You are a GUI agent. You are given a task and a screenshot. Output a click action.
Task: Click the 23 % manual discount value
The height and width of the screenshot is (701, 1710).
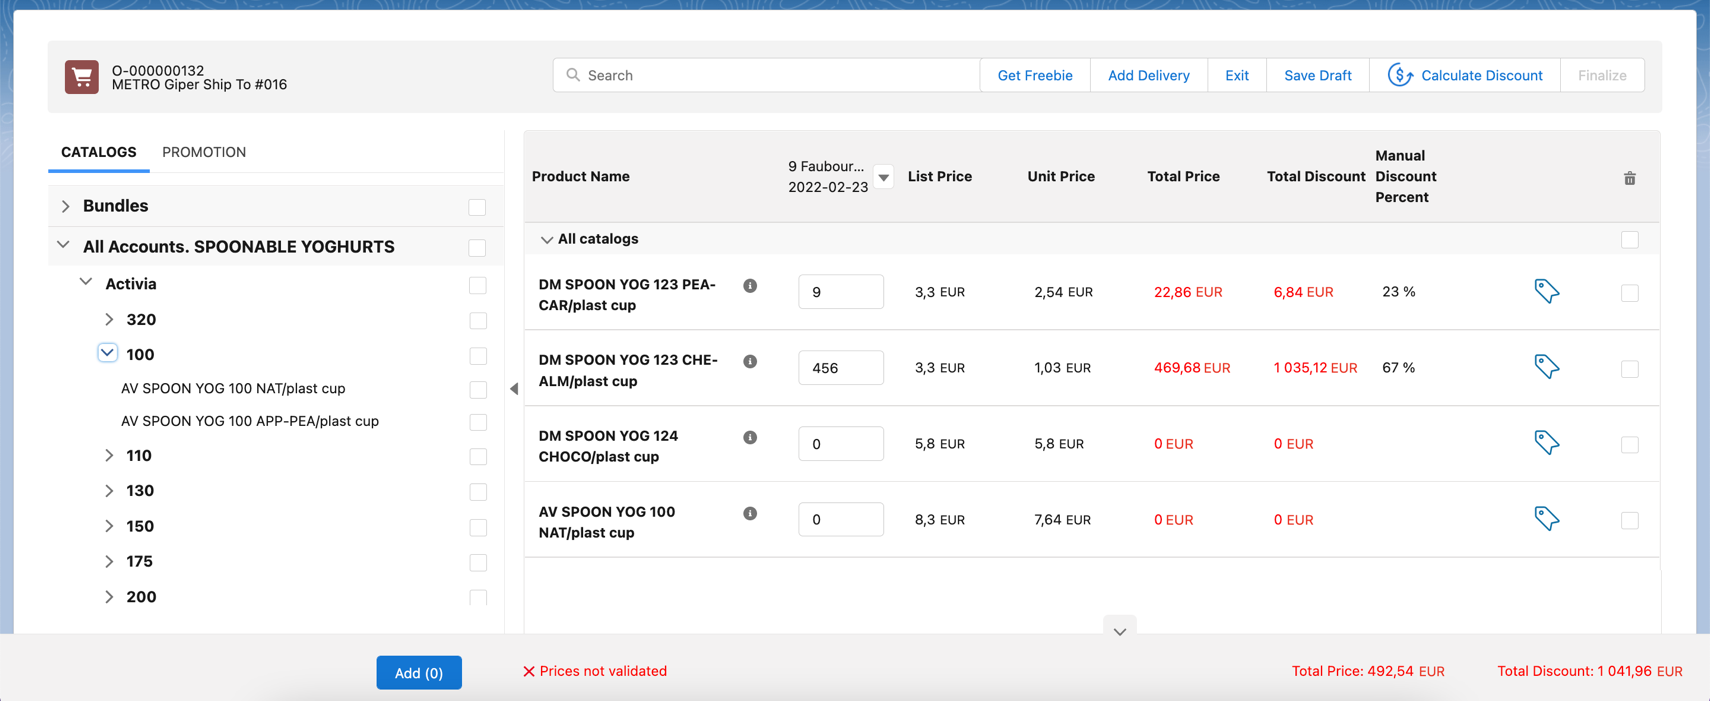coord(1399,292)
